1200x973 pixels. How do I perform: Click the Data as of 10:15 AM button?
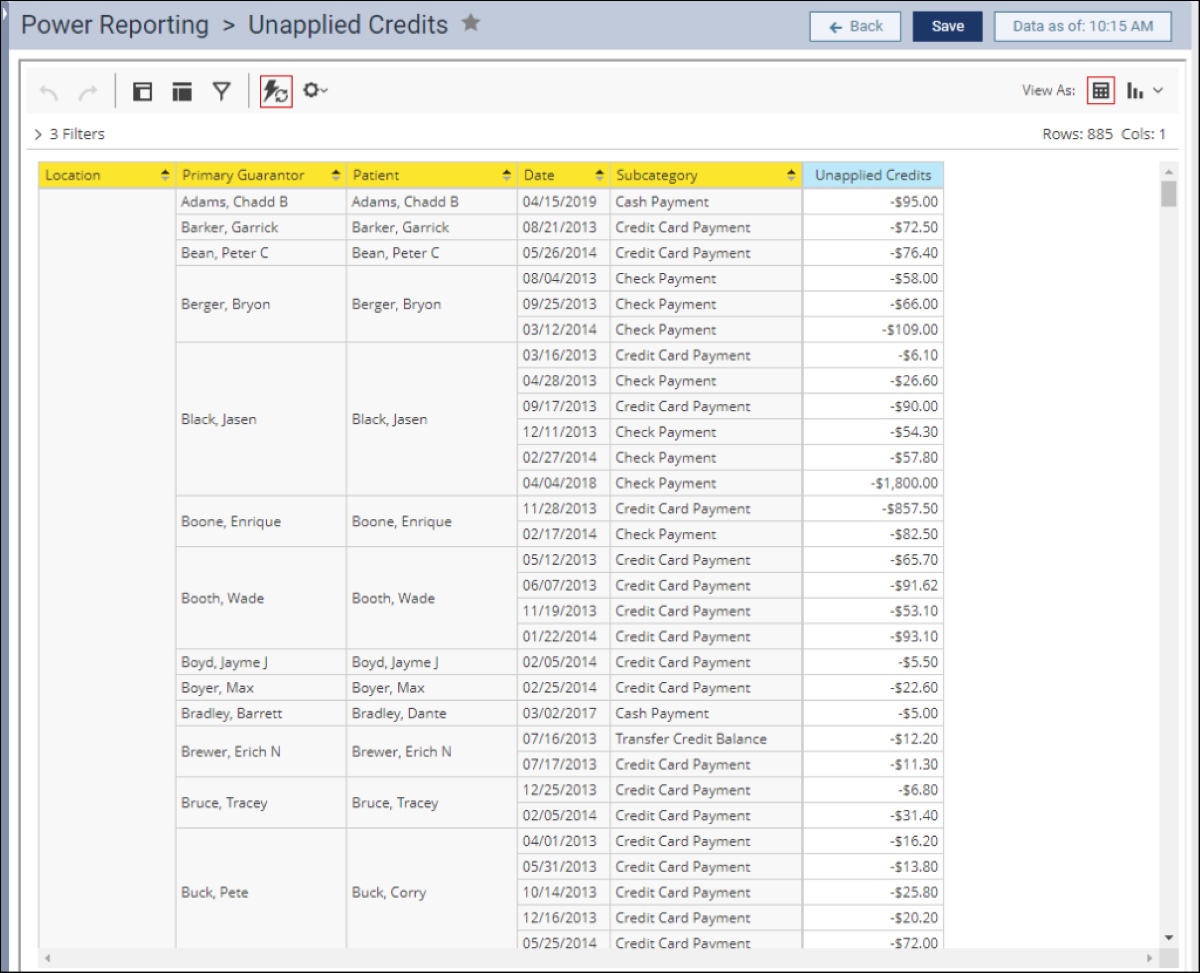pos(1082,27)
